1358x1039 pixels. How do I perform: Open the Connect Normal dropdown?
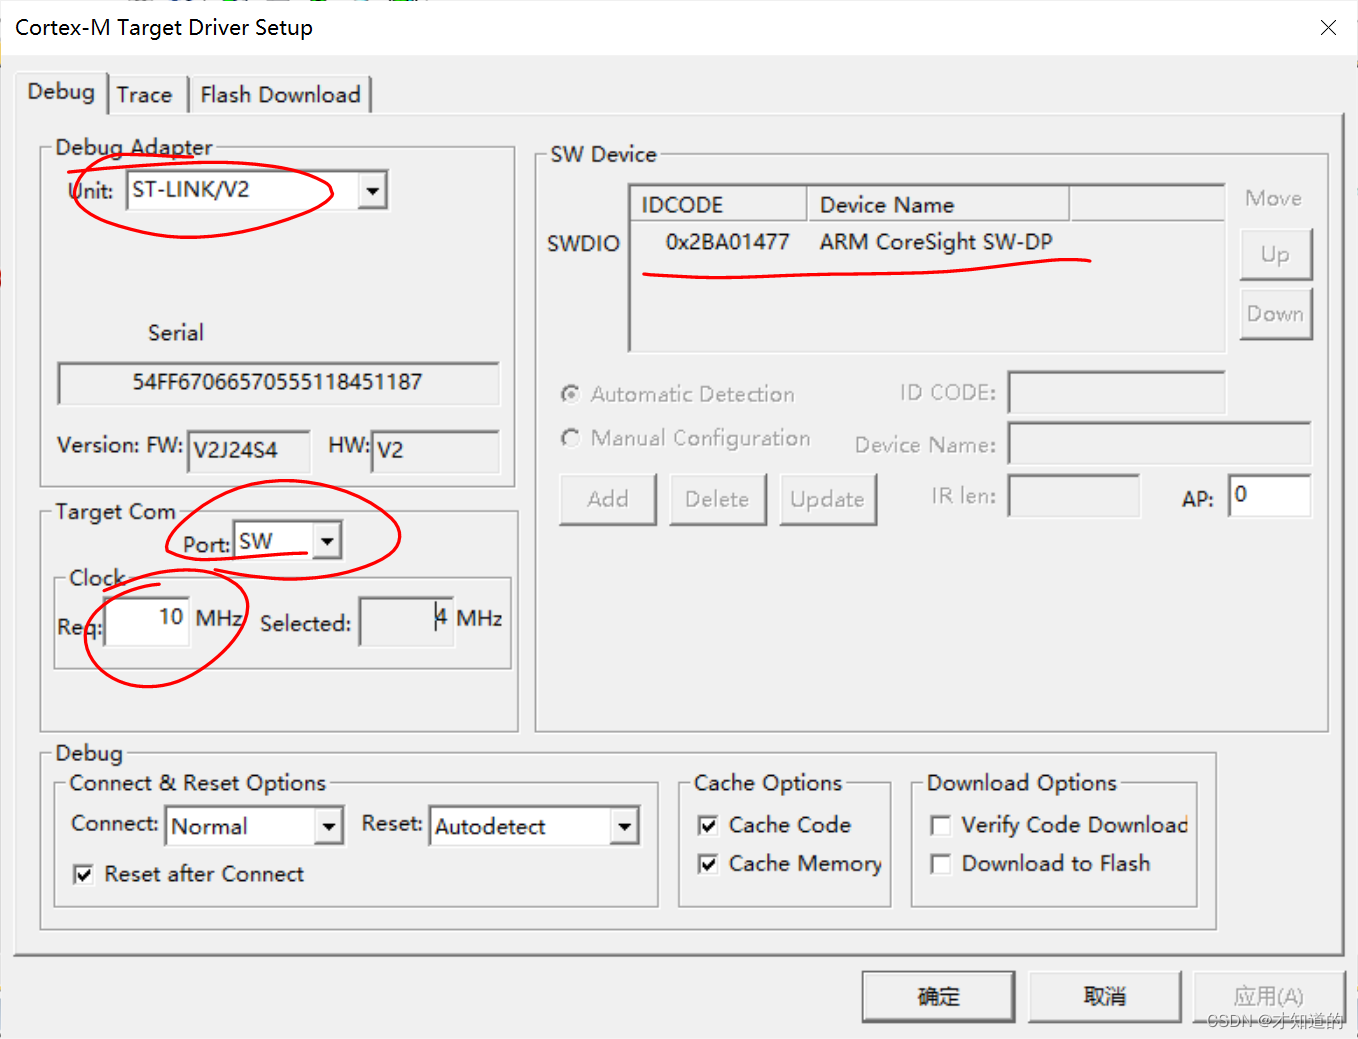[x=329, y=826]
